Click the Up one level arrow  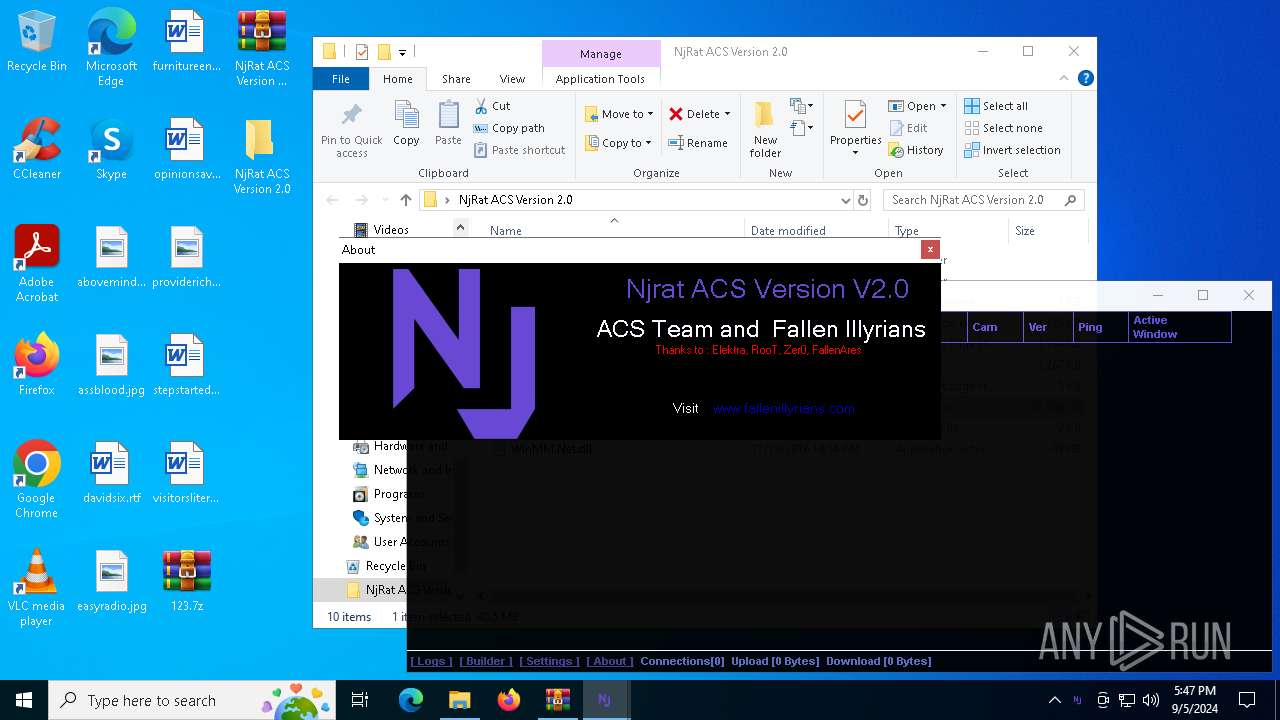[405, 200]
